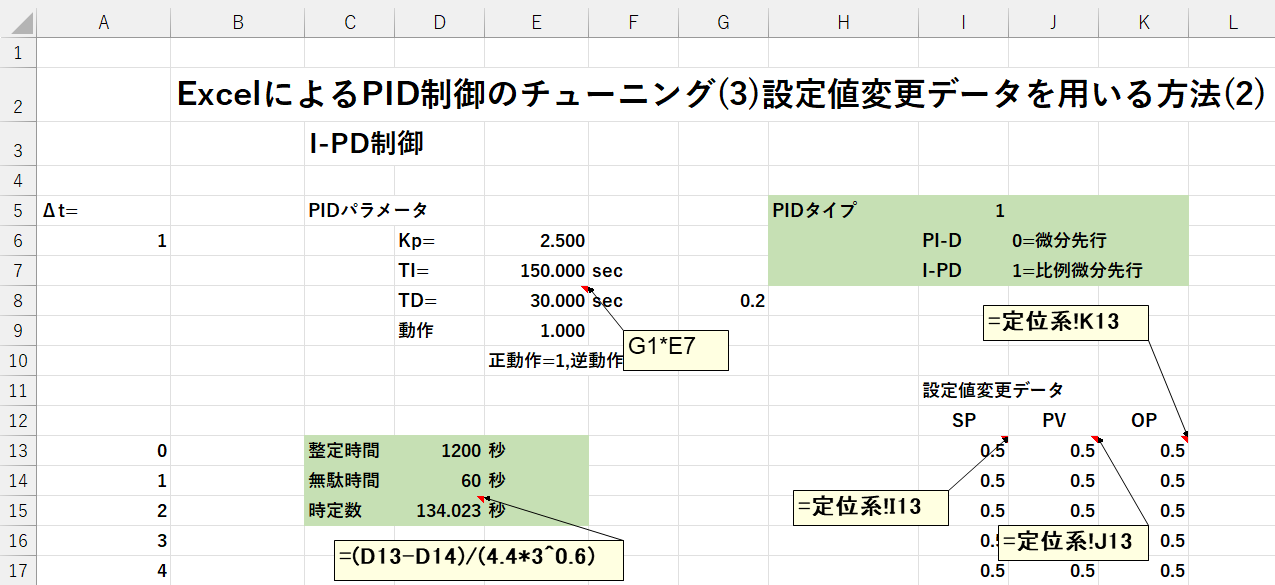
Task: Select row 13 using its row header
Action: (x=17, y=451)
